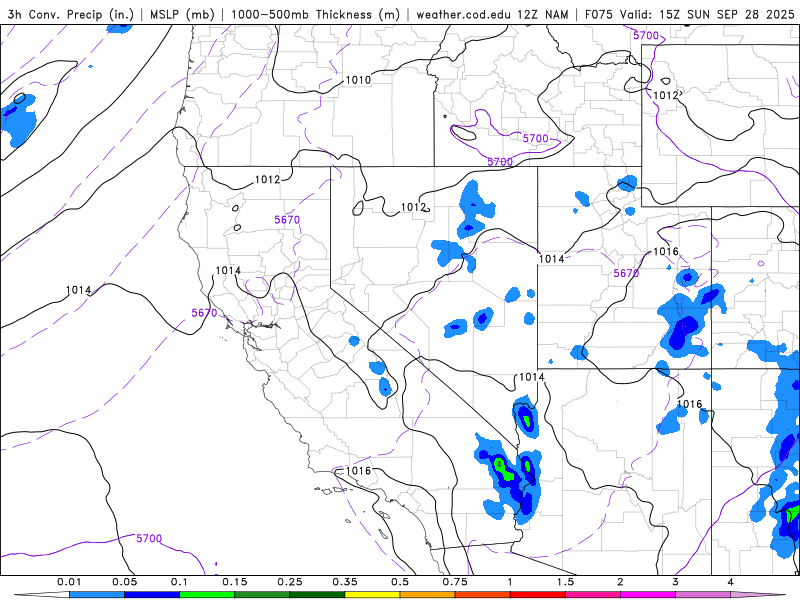Select the '0.35' colorbar tick label

(x=345, y=582)
